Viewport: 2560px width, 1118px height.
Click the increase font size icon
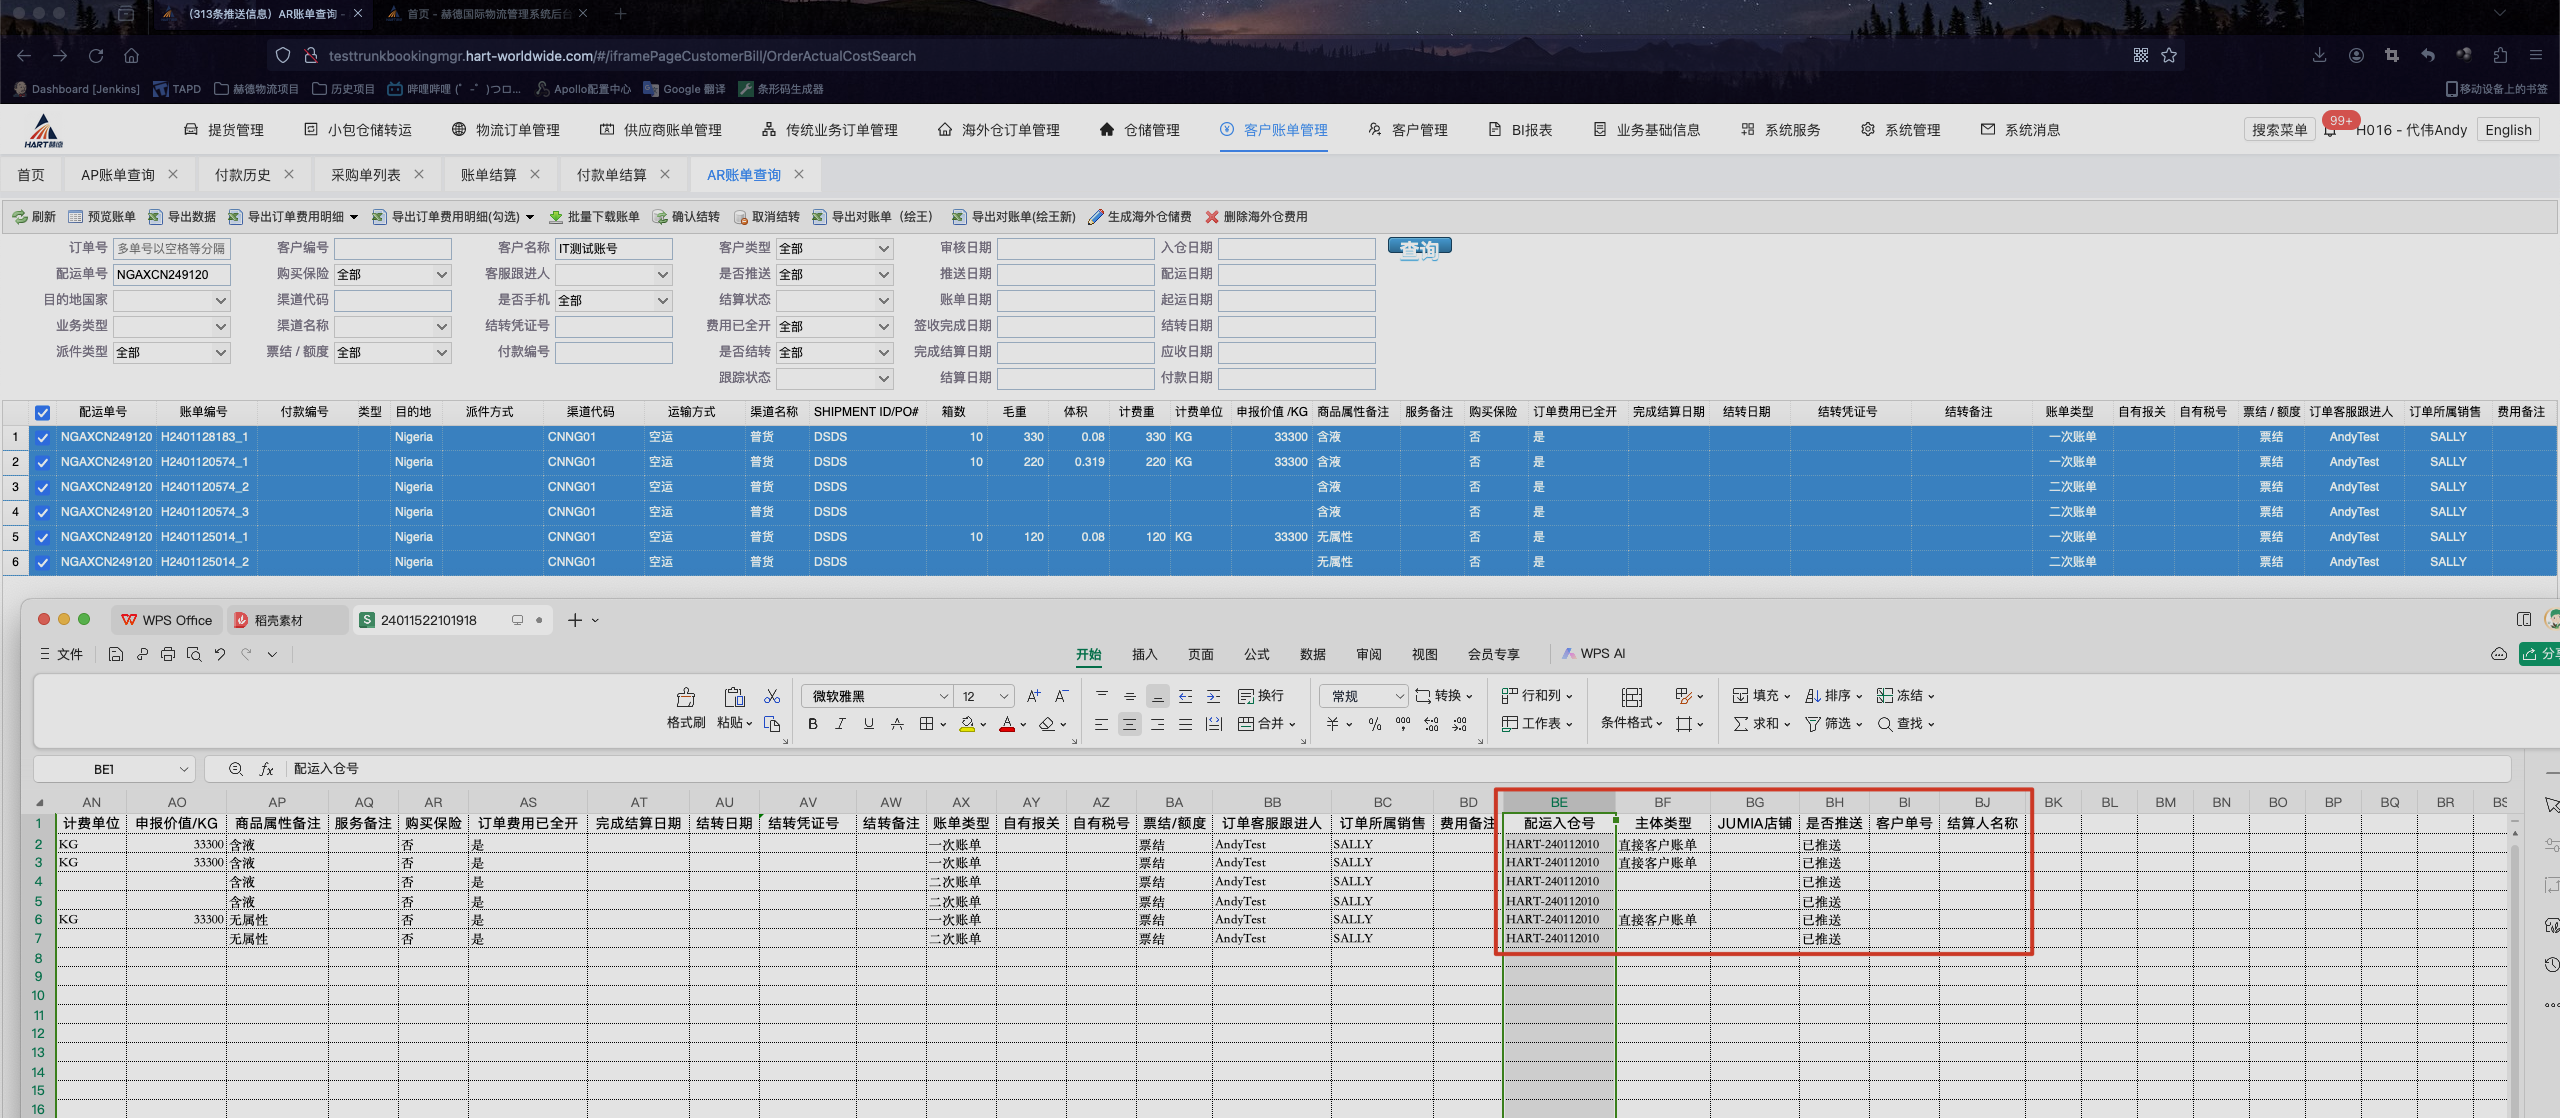click(1033, 696)
